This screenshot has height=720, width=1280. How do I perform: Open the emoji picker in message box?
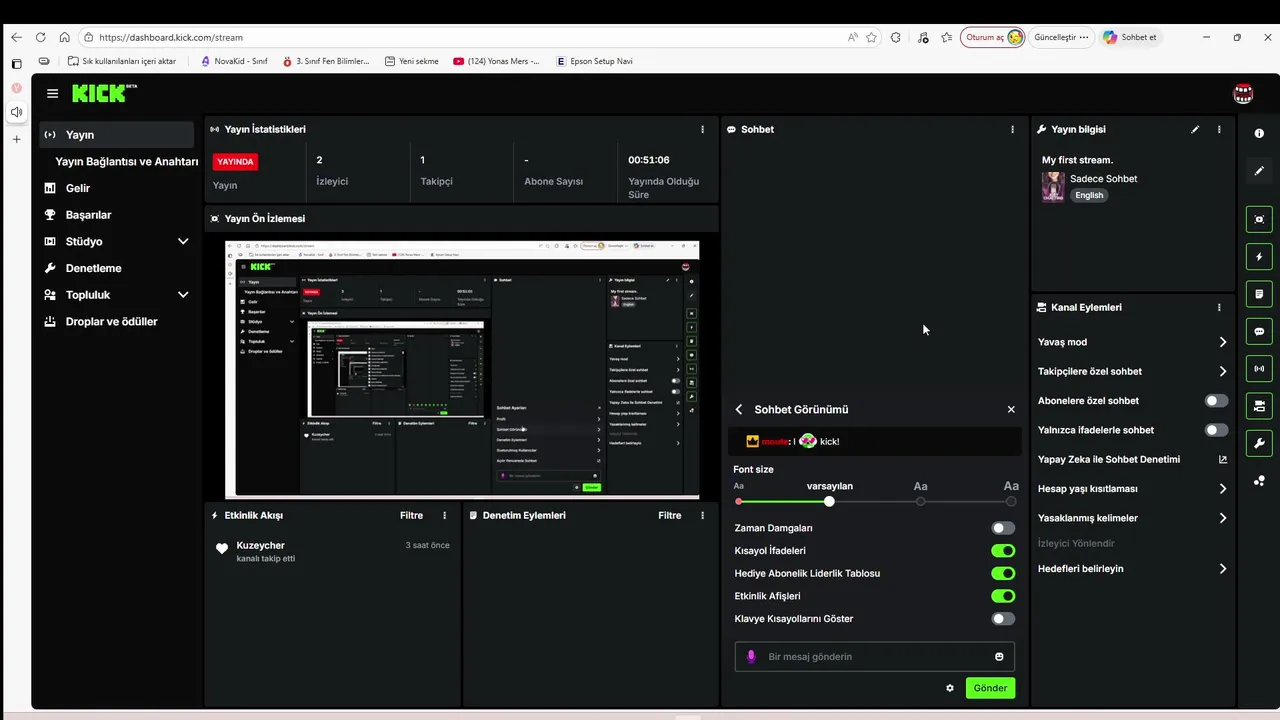[999, 656]
